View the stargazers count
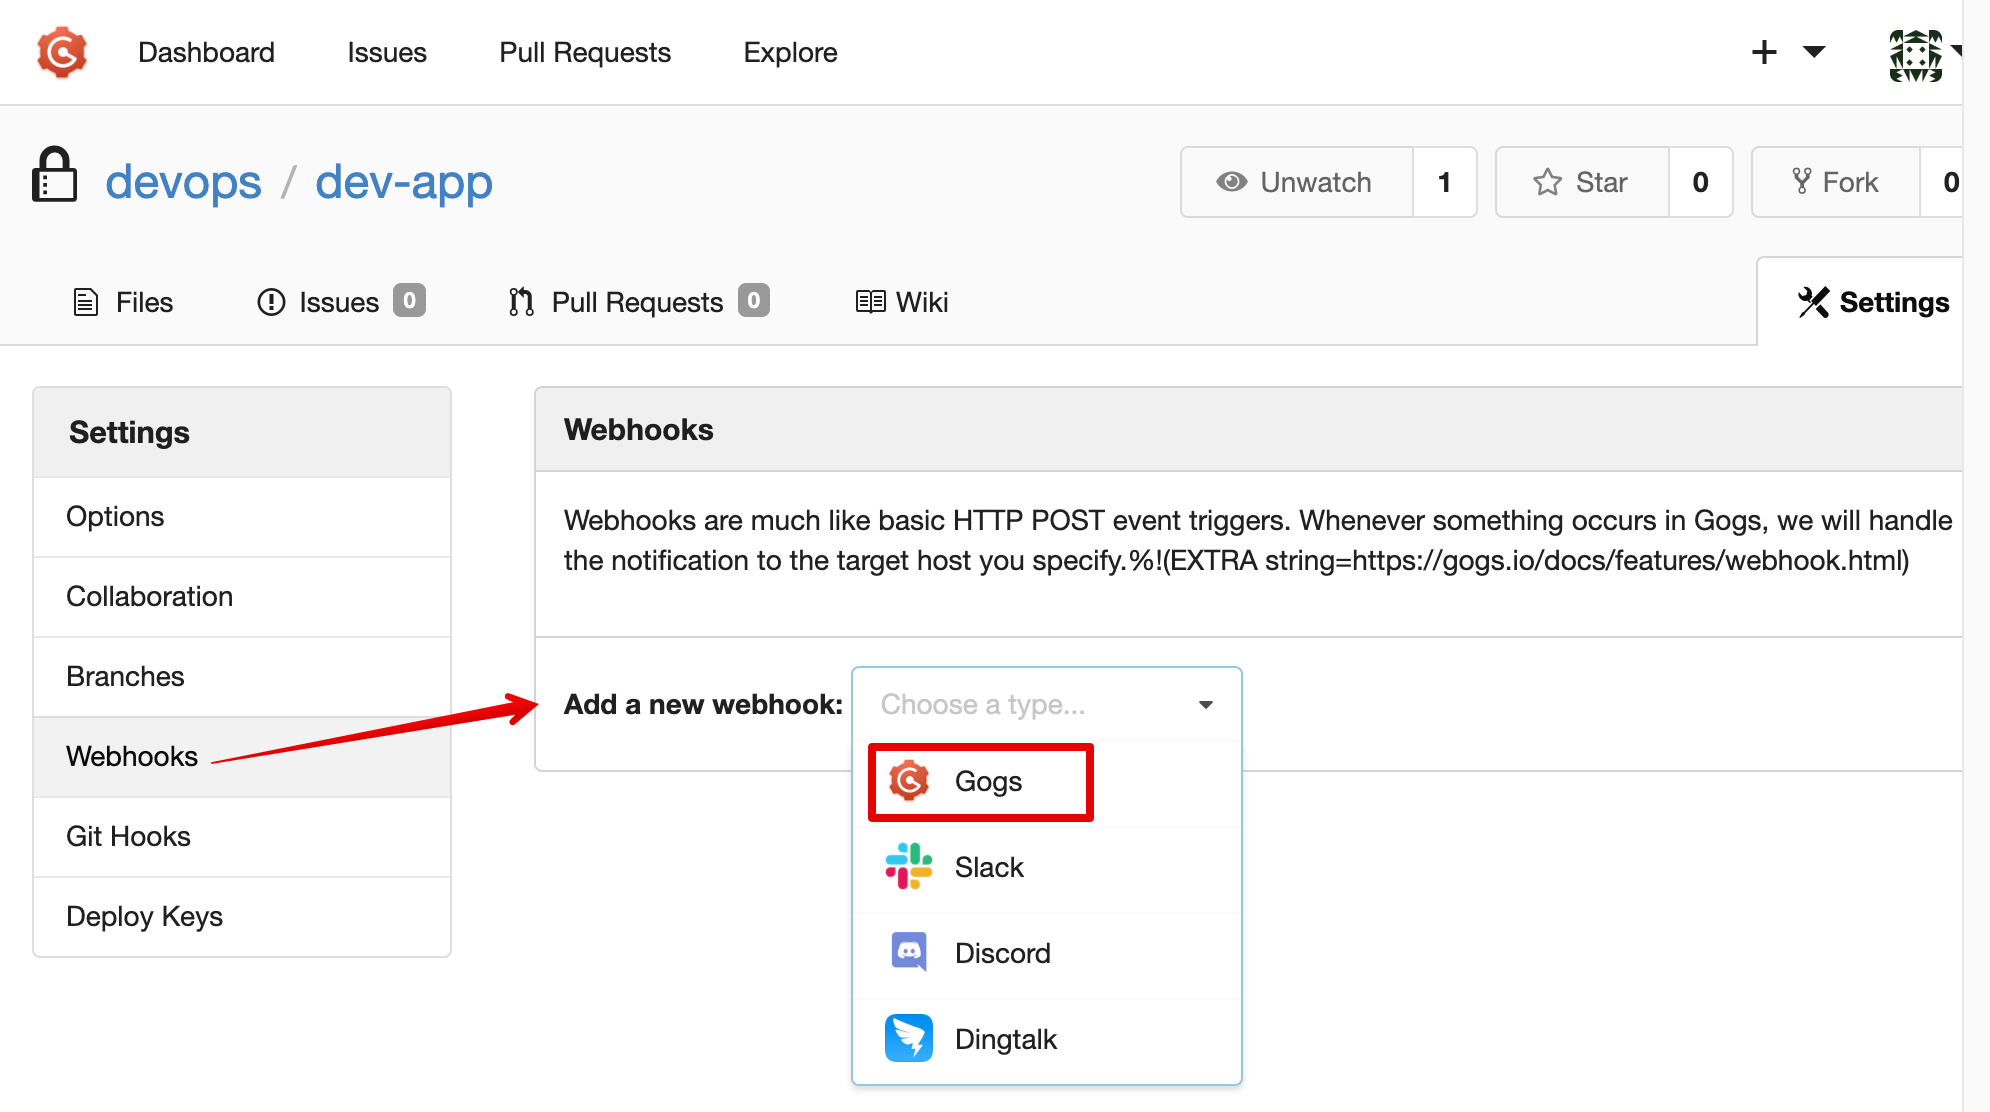 (1701, 182)
